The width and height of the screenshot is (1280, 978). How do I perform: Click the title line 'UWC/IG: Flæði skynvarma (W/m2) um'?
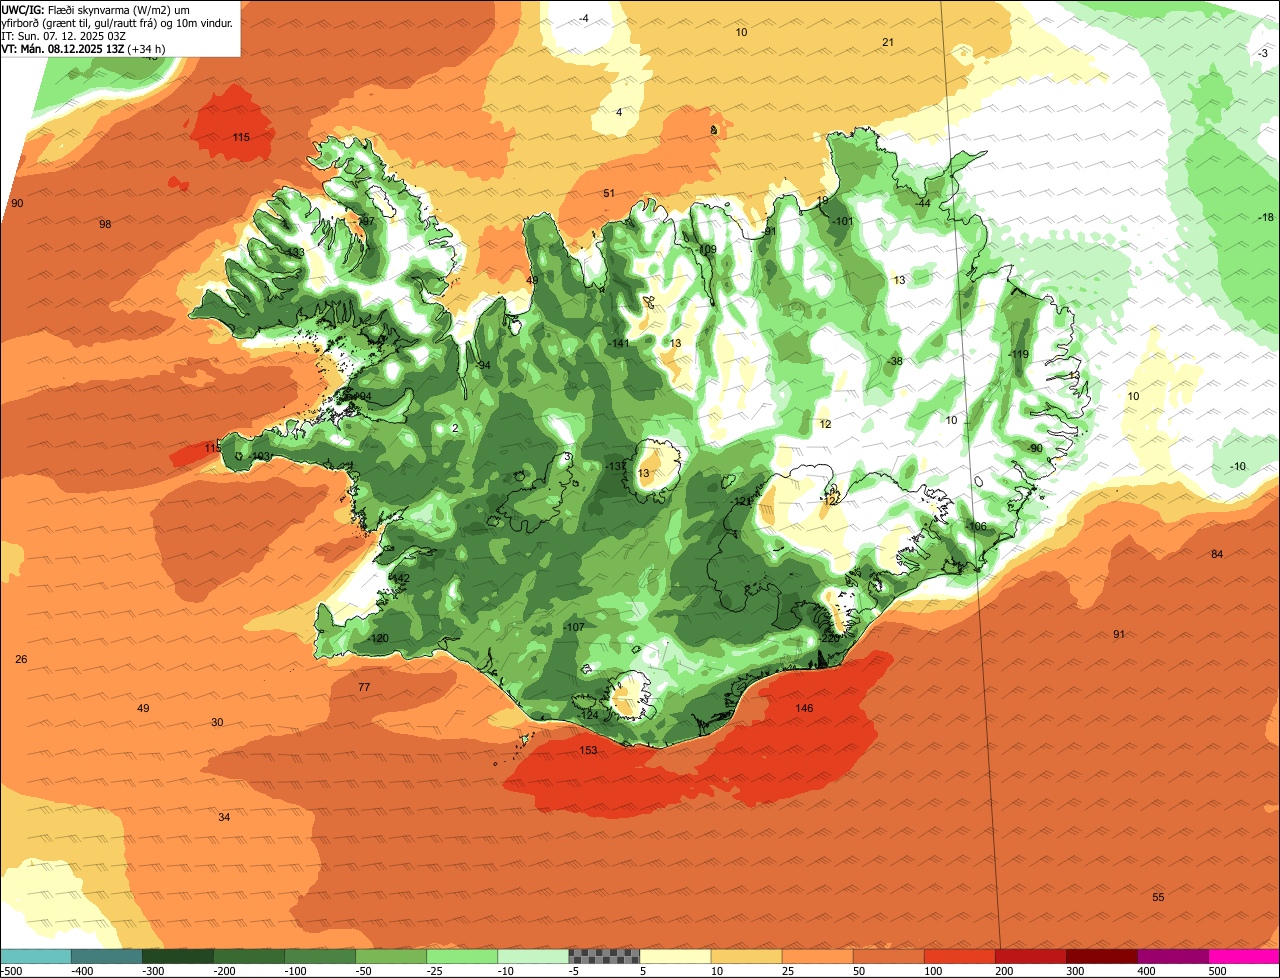[95, 10]
